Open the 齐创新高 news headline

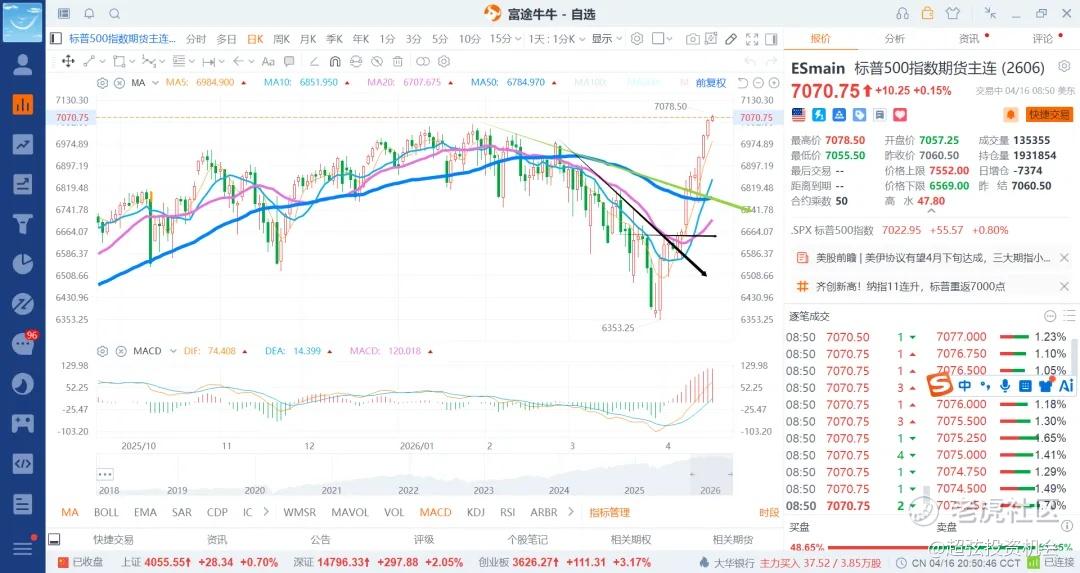coord(910,286)
